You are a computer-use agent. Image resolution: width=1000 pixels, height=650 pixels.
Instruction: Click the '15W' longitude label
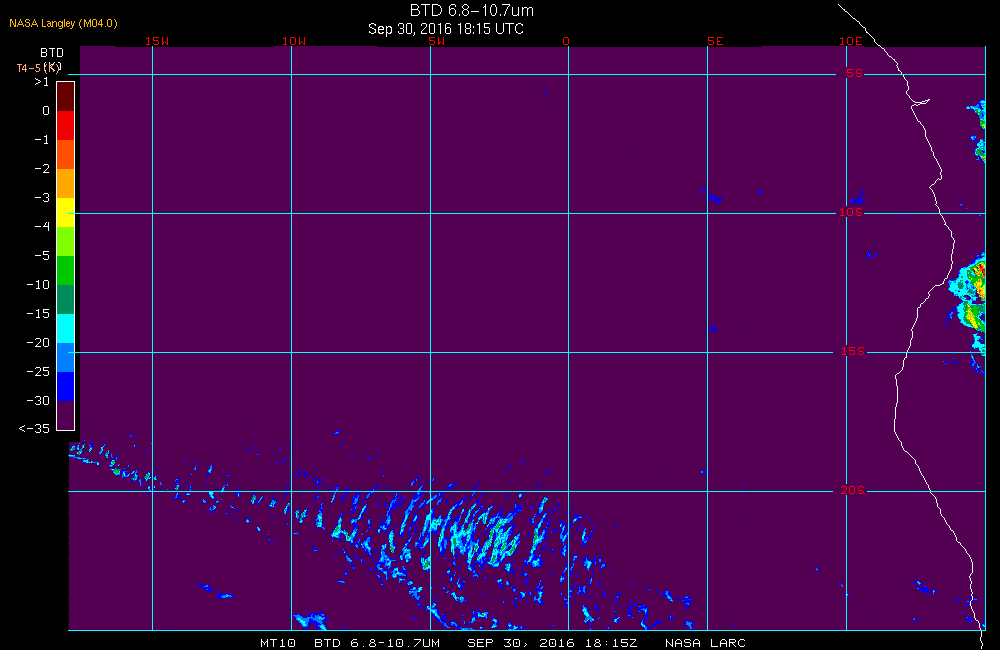coord(157,41)
